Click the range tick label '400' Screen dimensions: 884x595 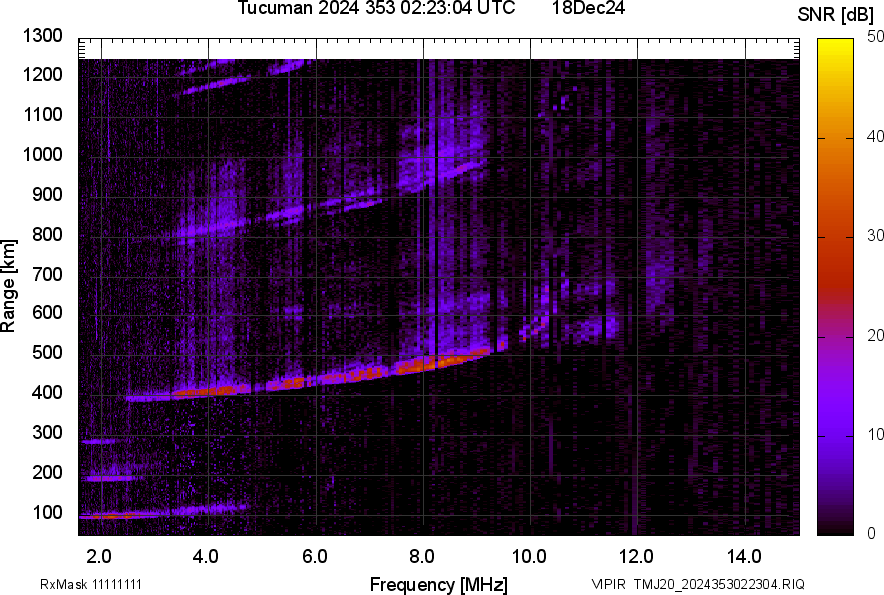pos(47,393)
